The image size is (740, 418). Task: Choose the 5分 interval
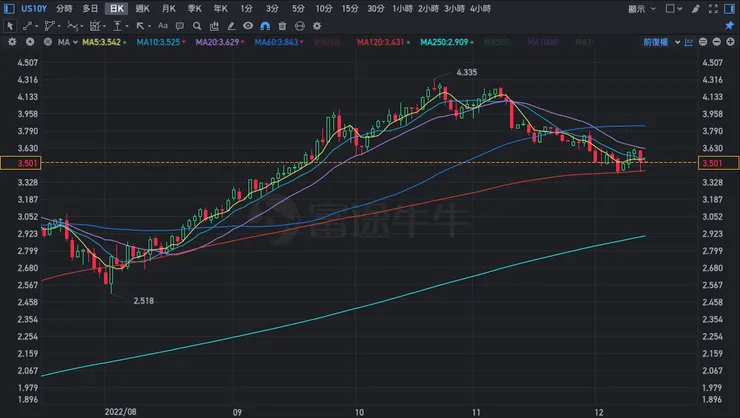(298, 8)
